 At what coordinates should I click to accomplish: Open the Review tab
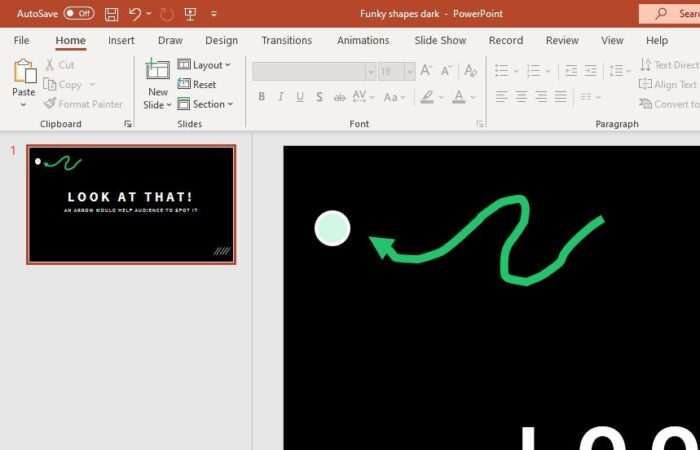[x=562, y=41]
